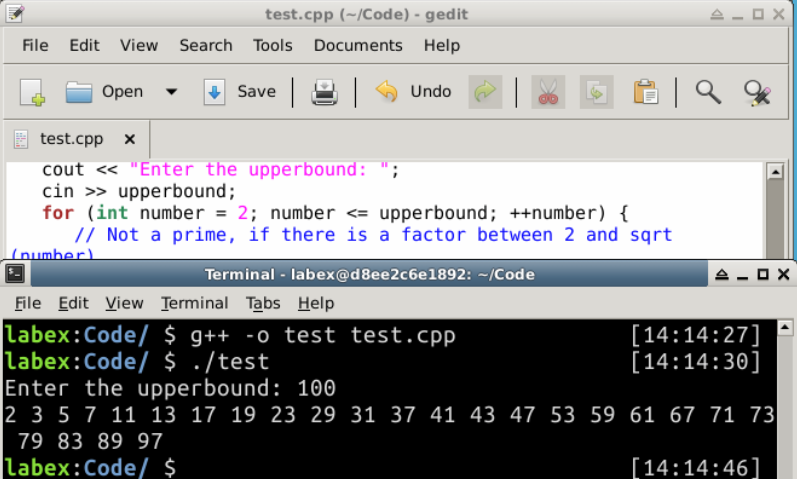Click the editor scrollbar up arrow
Screen dimensions: 797x479
(x=774, y=172)
